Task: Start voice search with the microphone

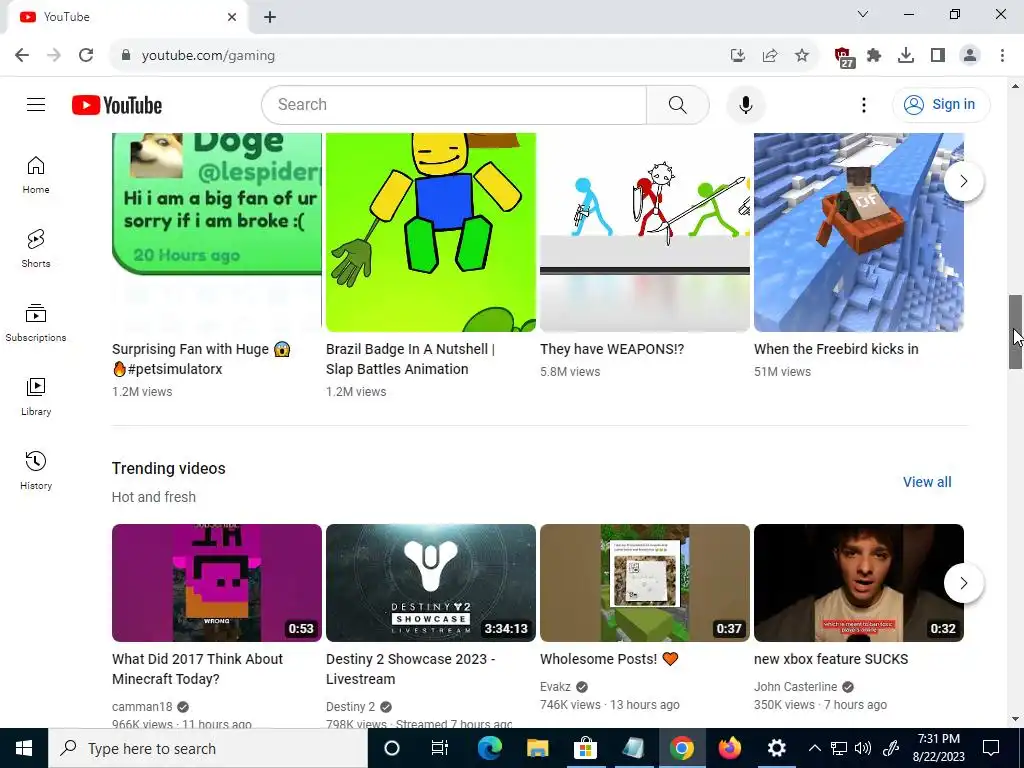Action: point(745,104)
